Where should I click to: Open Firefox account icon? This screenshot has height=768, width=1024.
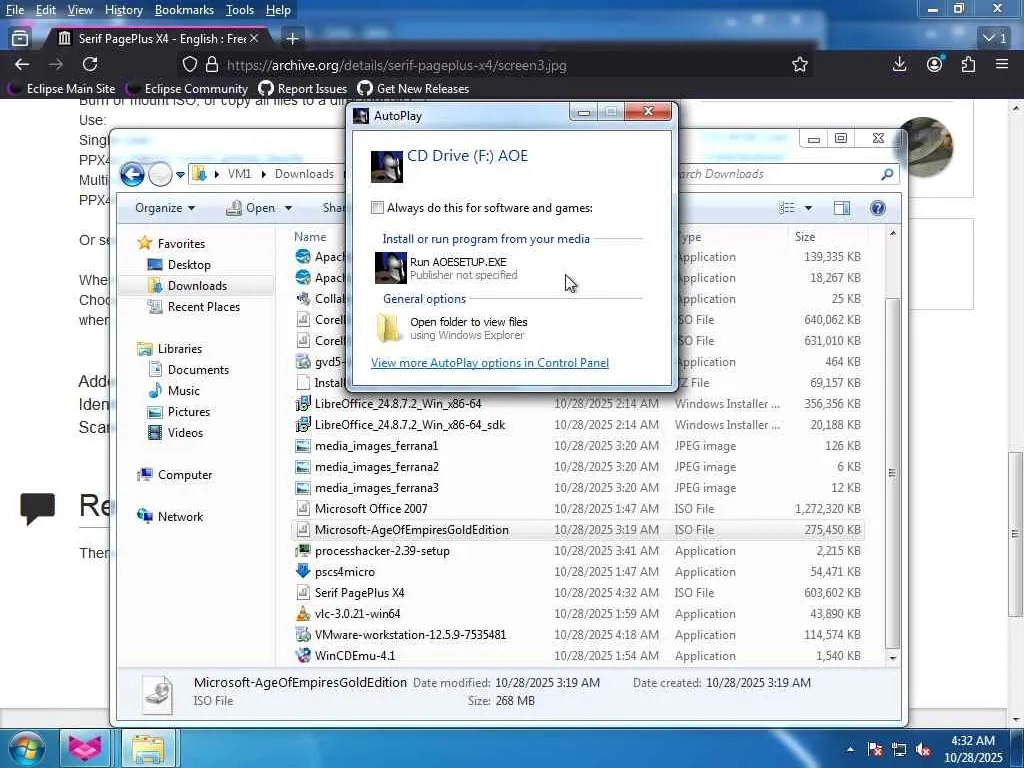tap(935, 64)
